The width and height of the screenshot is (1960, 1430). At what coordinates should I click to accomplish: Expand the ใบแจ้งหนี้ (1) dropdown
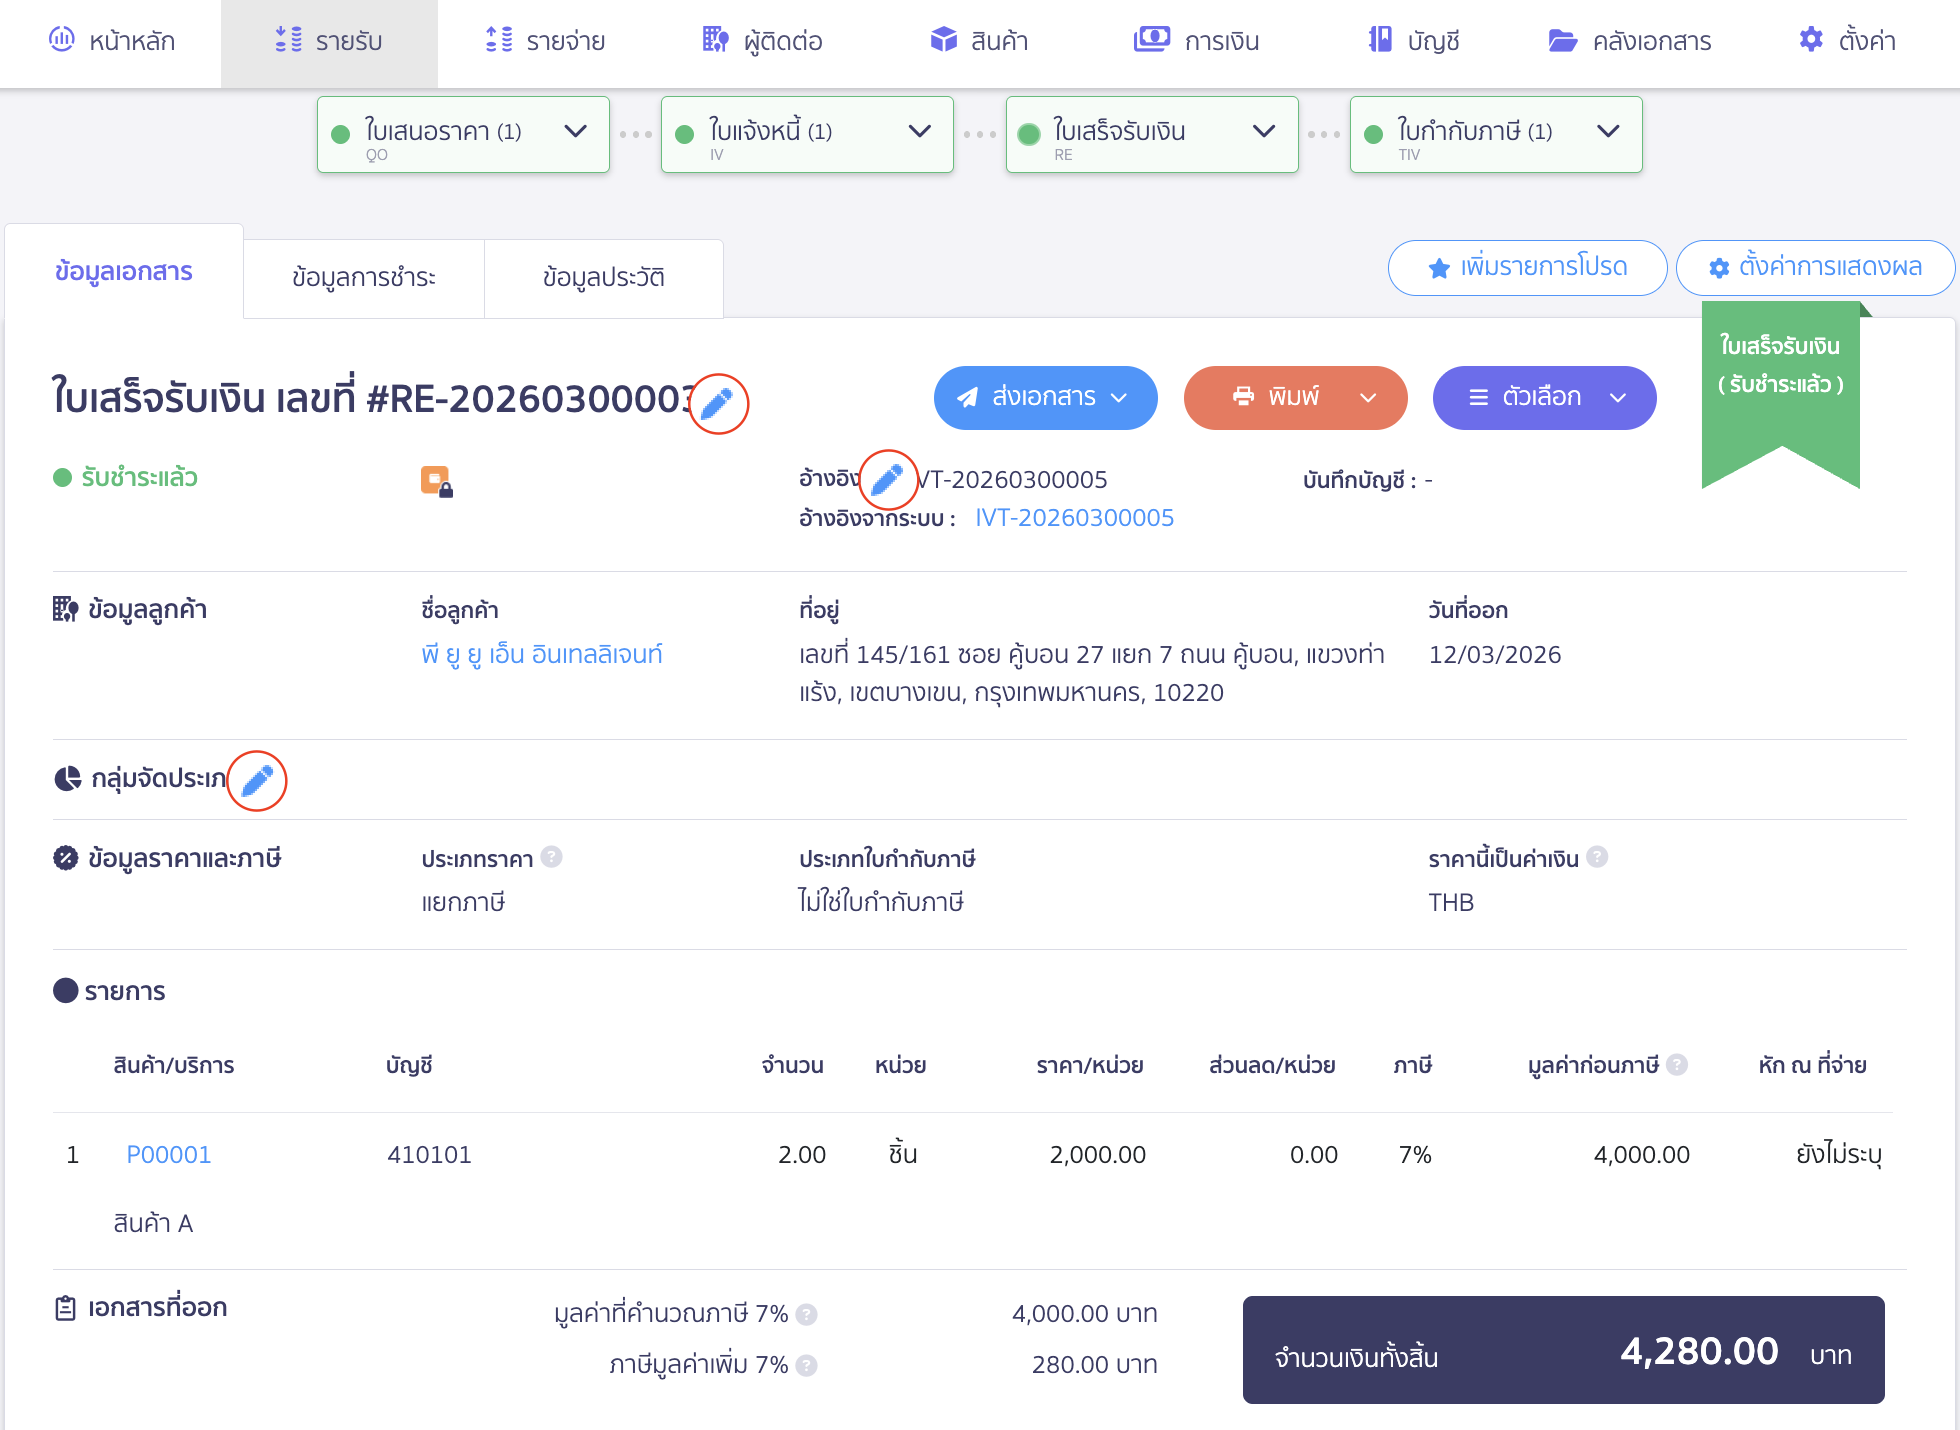tap(919, 132)
